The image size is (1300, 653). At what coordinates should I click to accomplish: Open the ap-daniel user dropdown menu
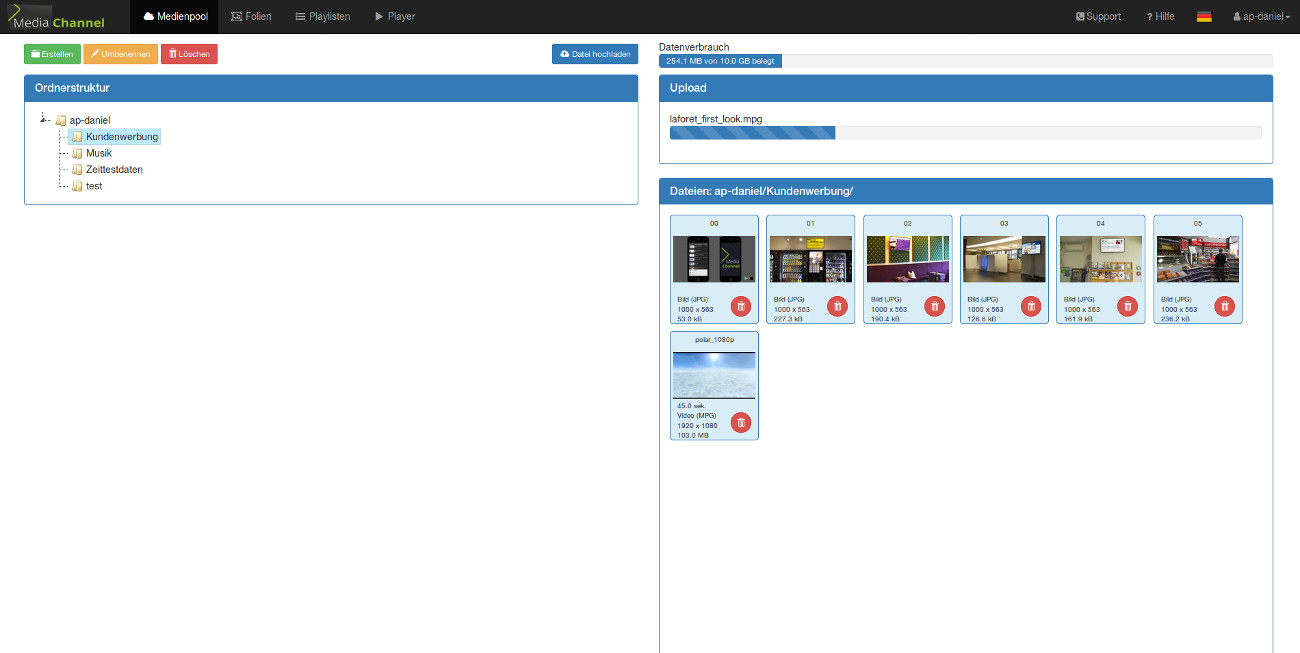(x=1261, y=17)
